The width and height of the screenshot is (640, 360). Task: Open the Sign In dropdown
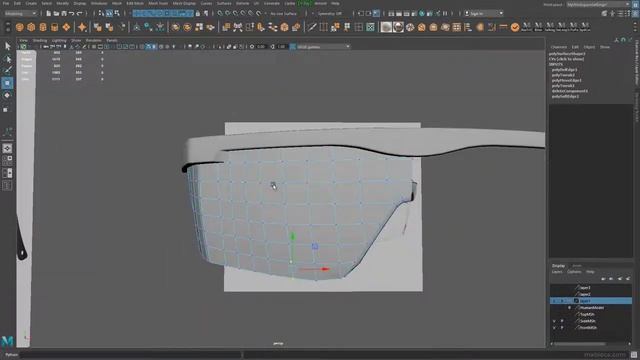tap(483, 13)
